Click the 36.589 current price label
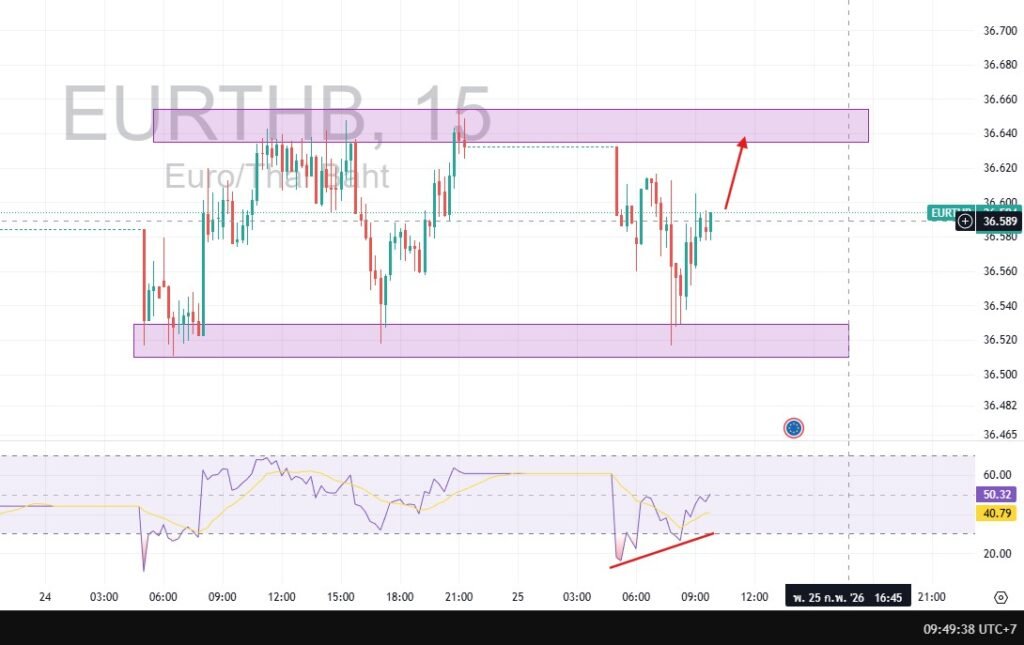Viewport: 1024px width, 645px height. (1000, 221)
